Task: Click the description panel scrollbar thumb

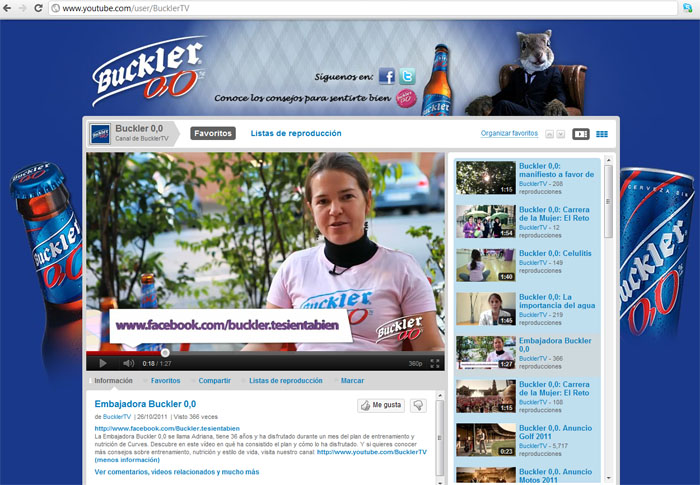Action: (x=440, y=438)
